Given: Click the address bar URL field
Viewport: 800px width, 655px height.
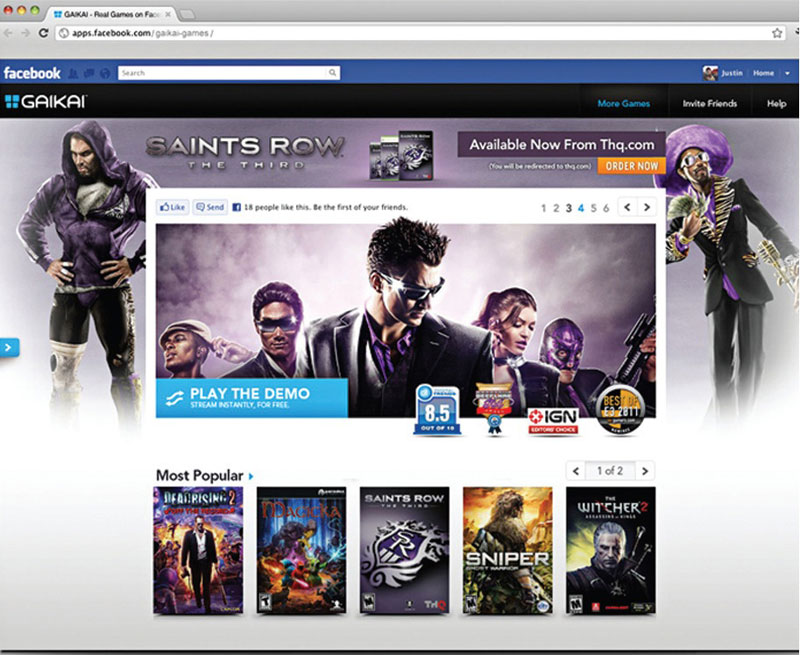Looking at the screenshot, I should tap(418, 33).
